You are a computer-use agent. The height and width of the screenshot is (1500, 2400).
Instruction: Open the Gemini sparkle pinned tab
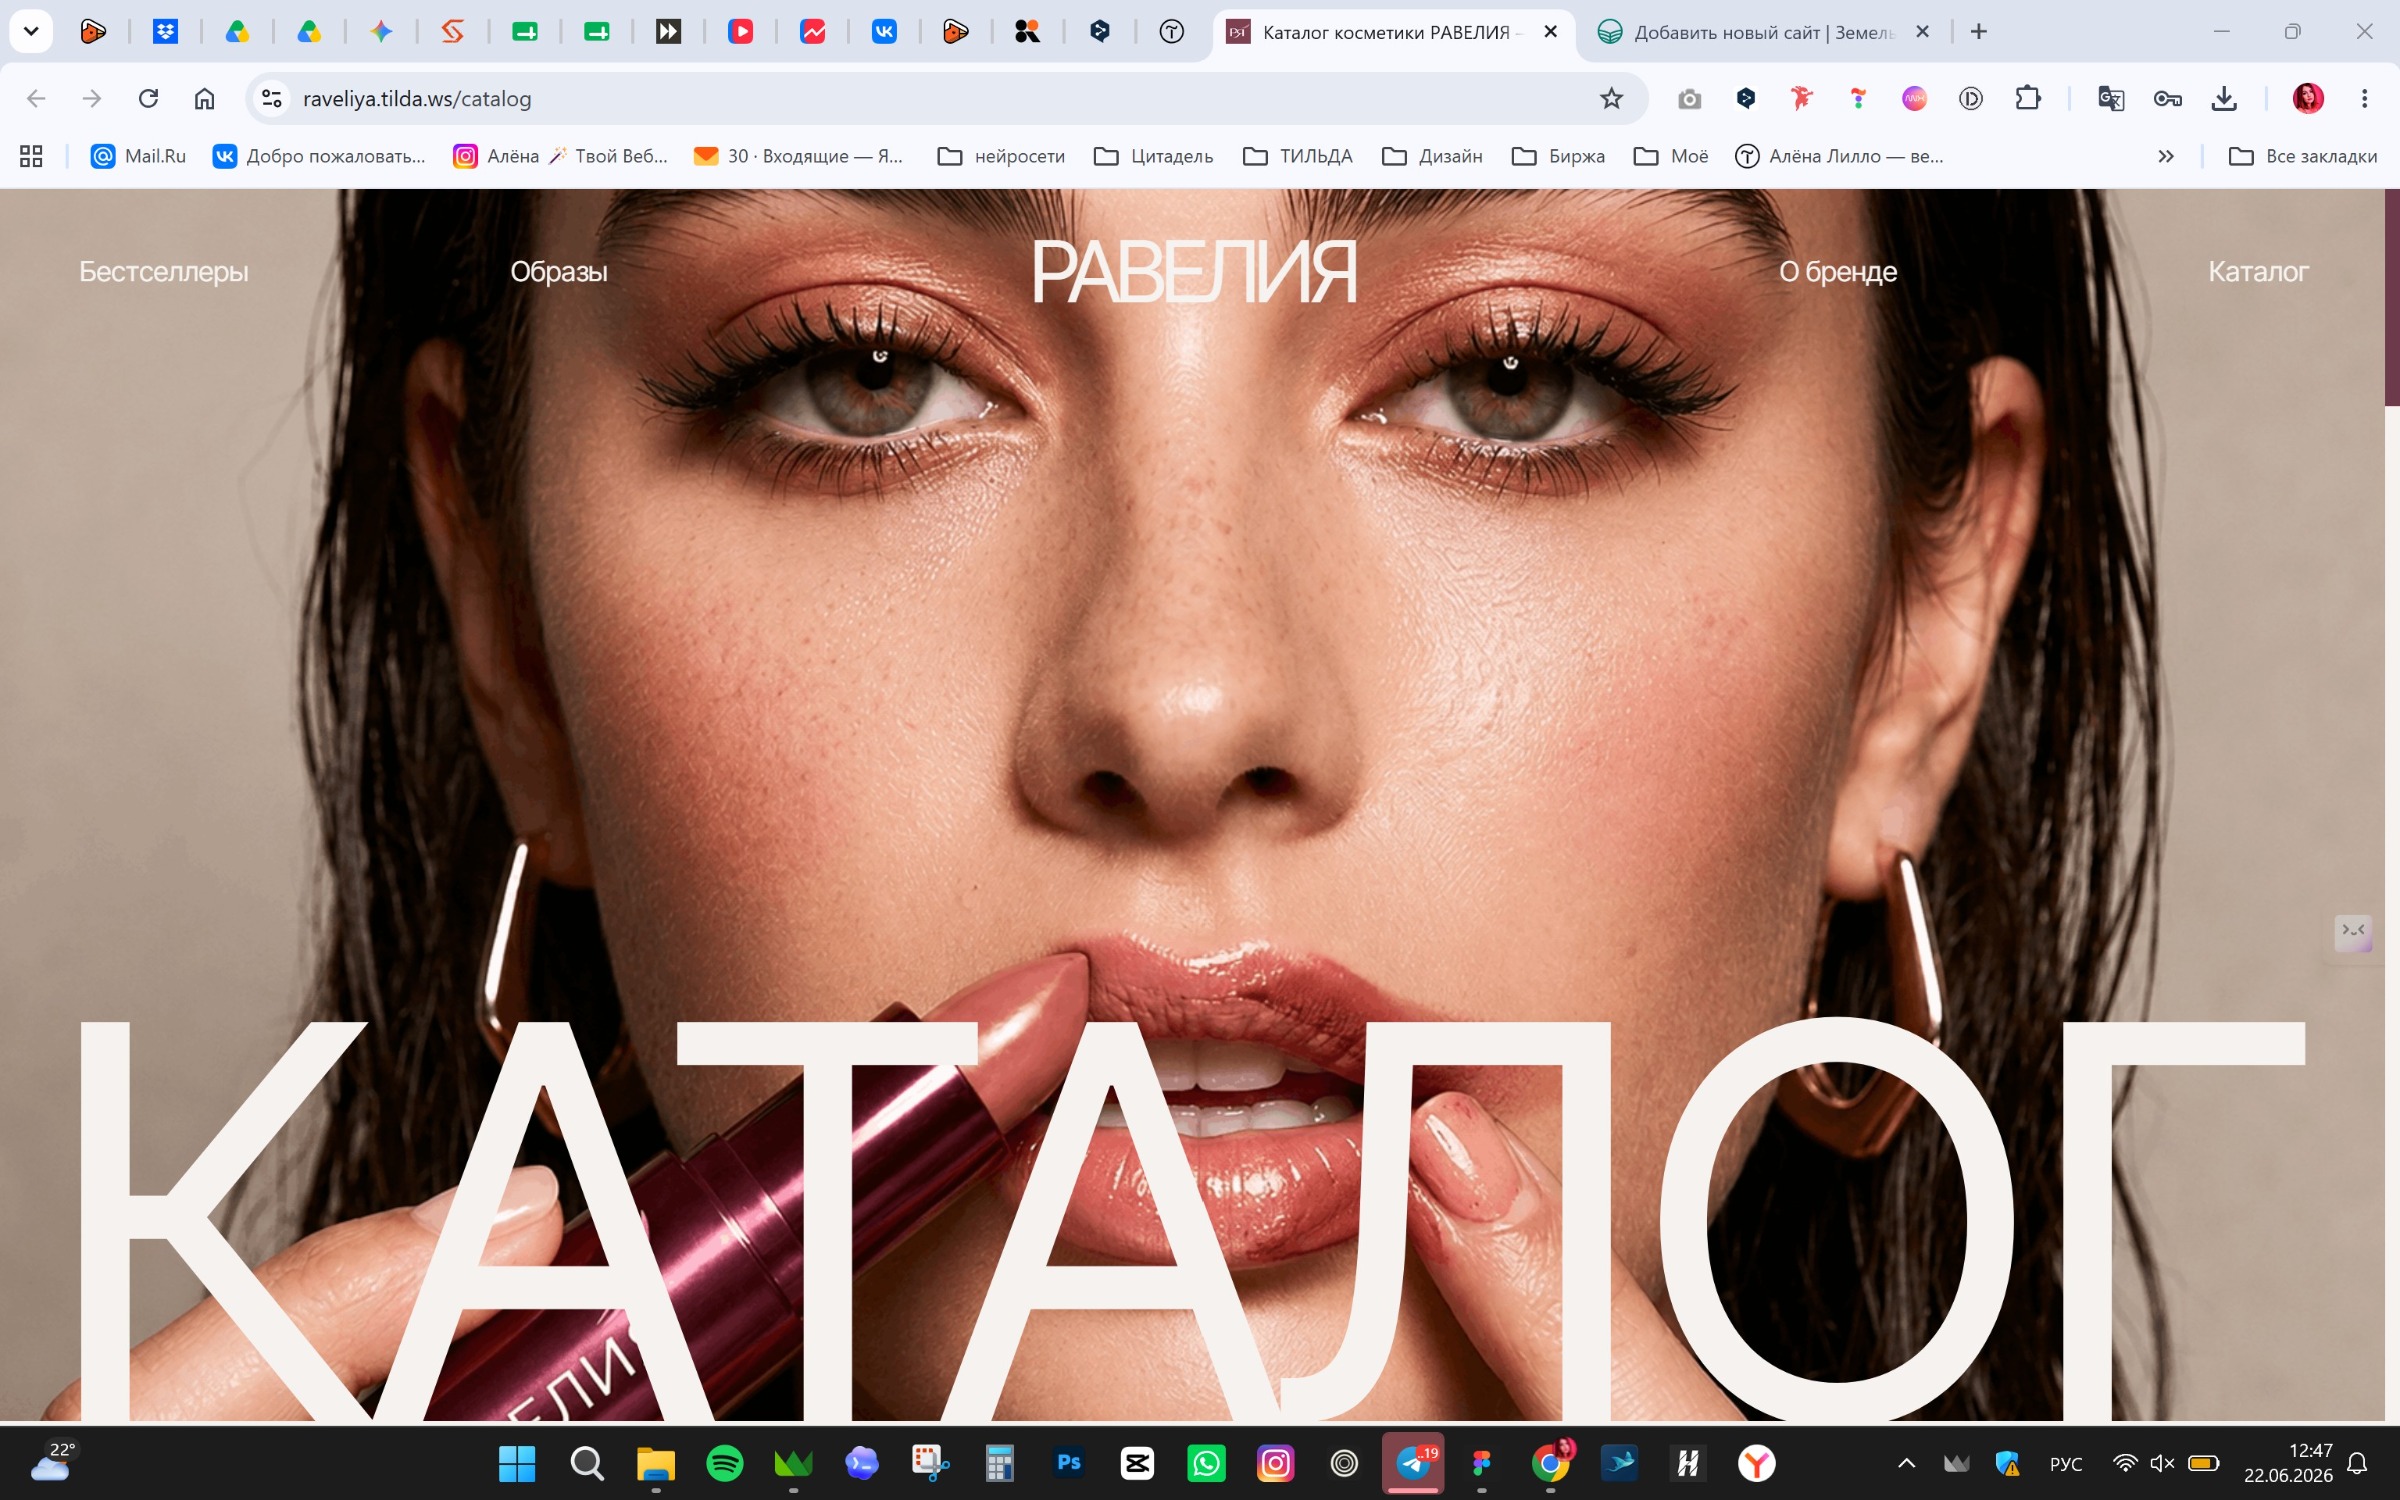(x=381, y=32)
